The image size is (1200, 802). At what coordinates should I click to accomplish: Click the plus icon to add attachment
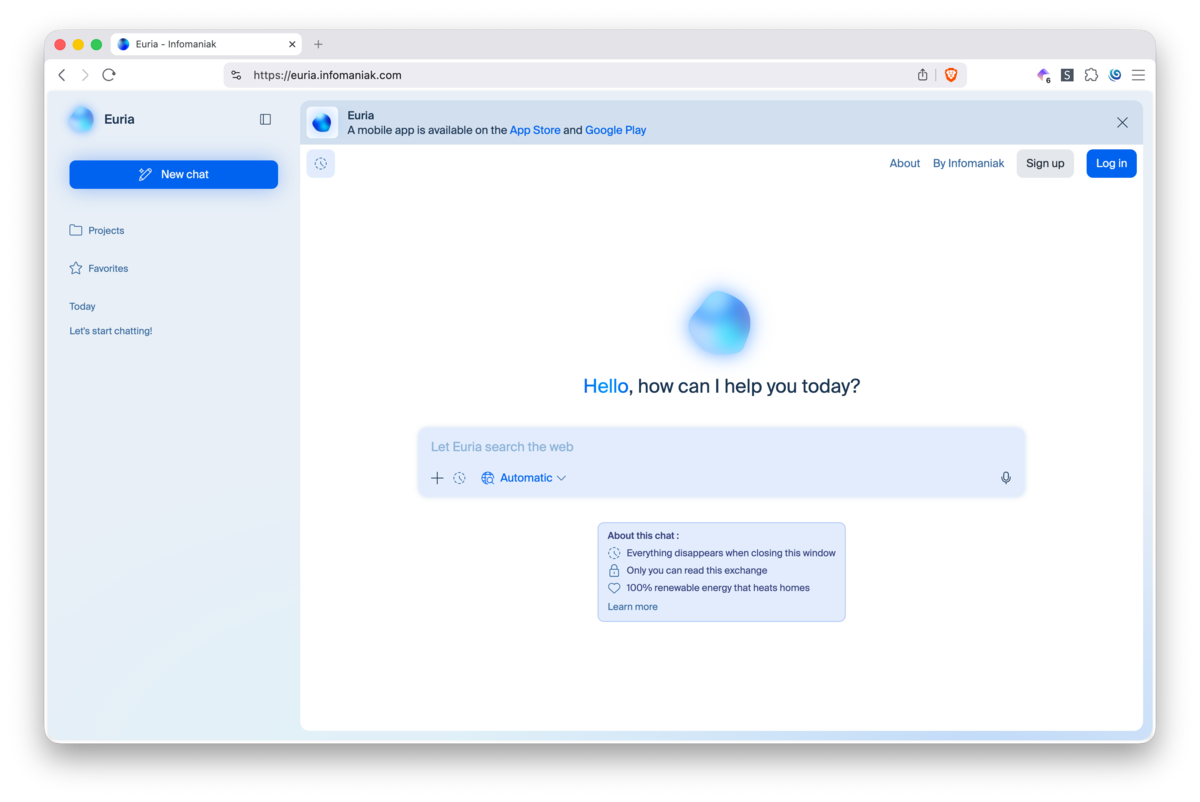point(437,478)
